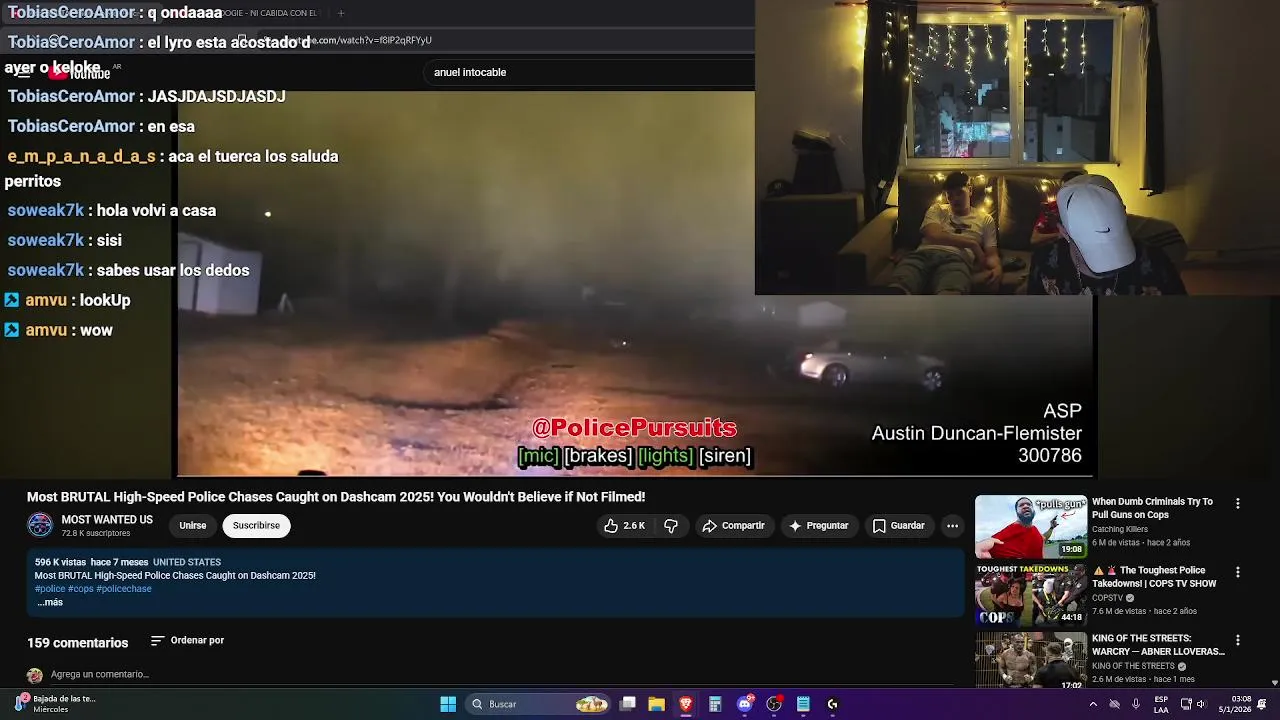
Task: Click the volume speaker tray icon
Action: [1202, 704]
